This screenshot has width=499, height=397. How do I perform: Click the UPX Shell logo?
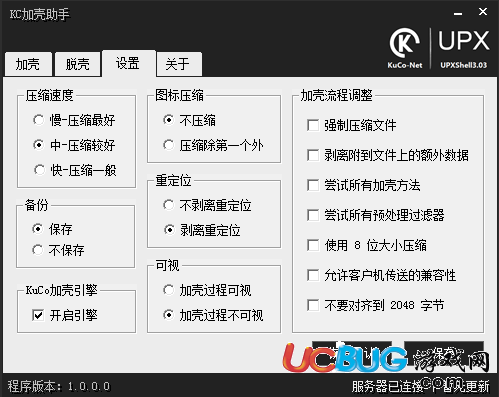click(464, 48)
